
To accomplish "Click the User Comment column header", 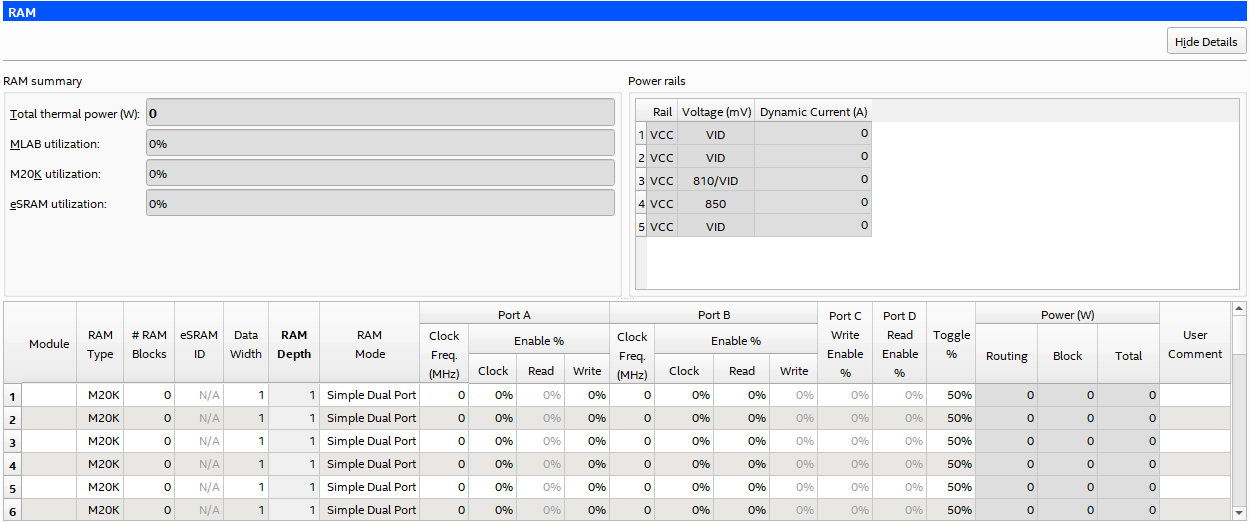I will (1195, 345).
